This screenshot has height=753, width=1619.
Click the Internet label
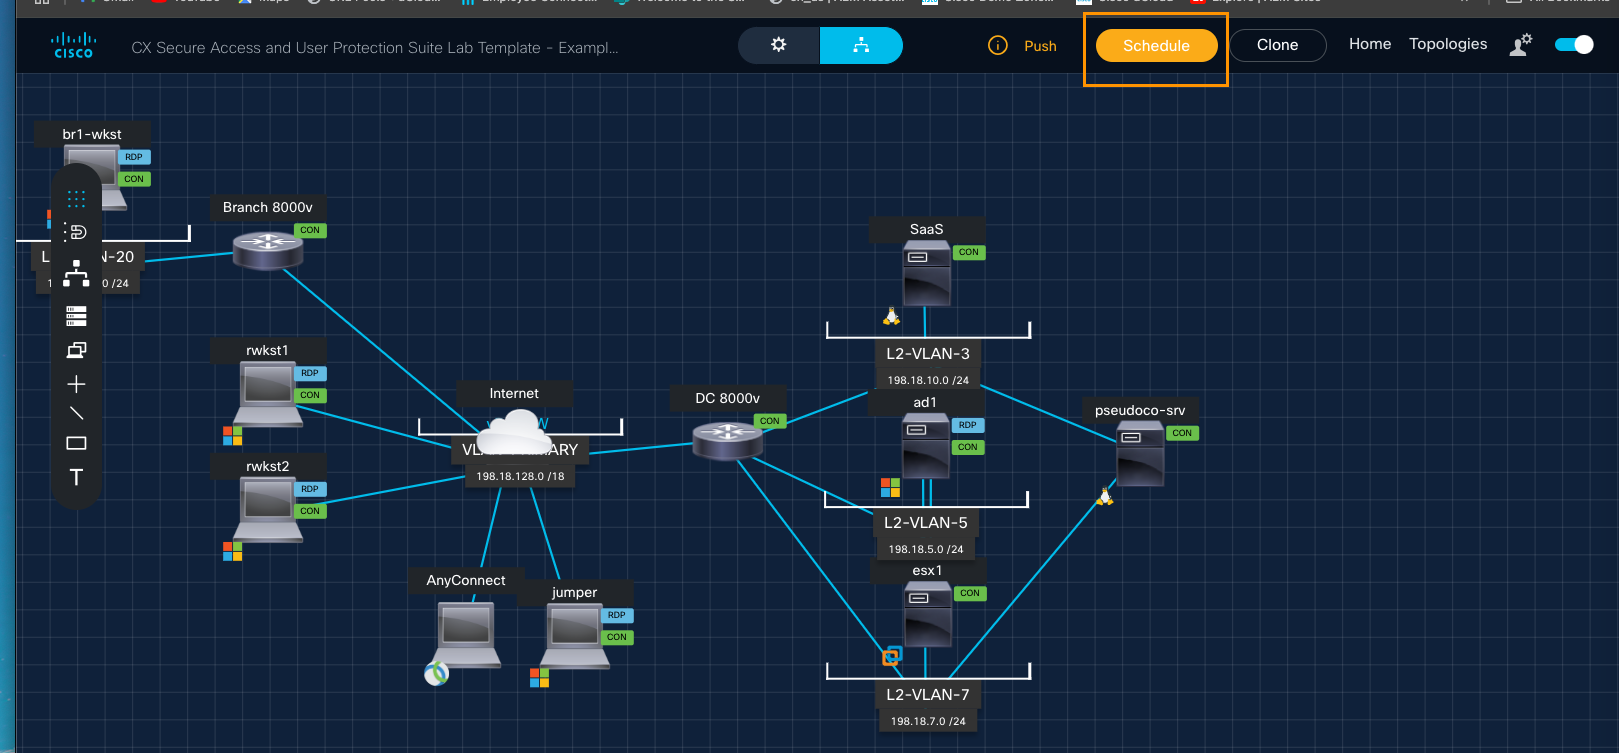click(514, 393)
